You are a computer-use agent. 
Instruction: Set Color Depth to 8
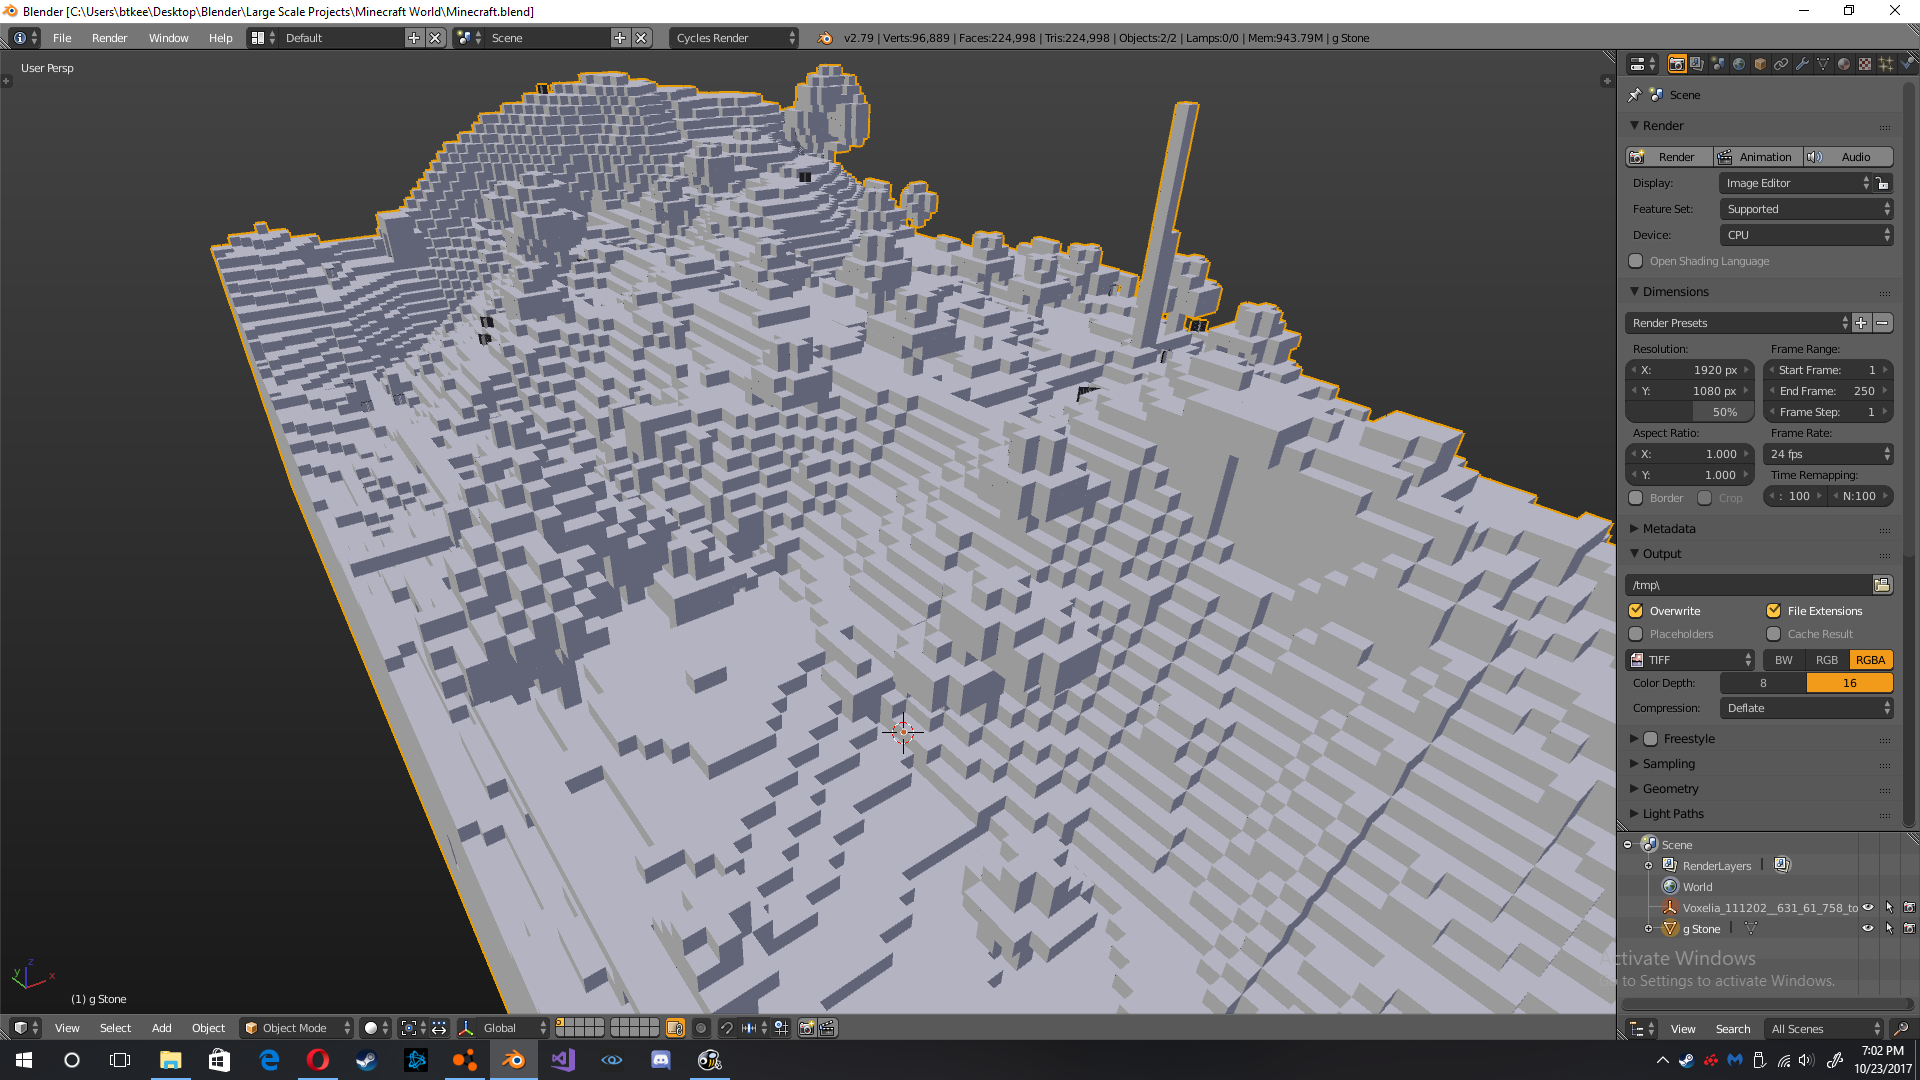click(1763, 683)
